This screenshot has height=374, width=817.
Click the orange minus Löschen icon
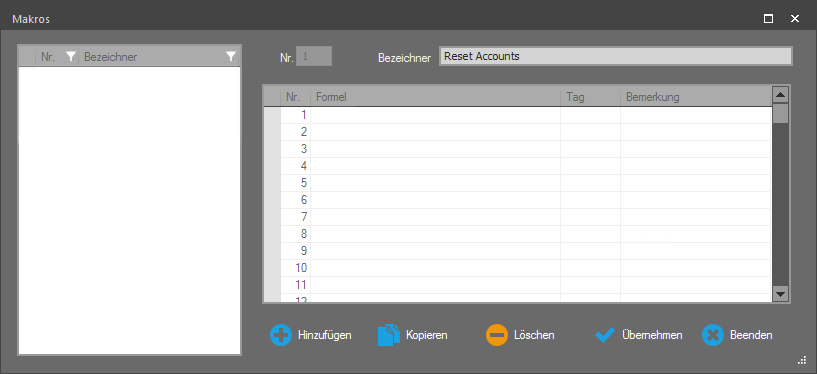point(497,335)
